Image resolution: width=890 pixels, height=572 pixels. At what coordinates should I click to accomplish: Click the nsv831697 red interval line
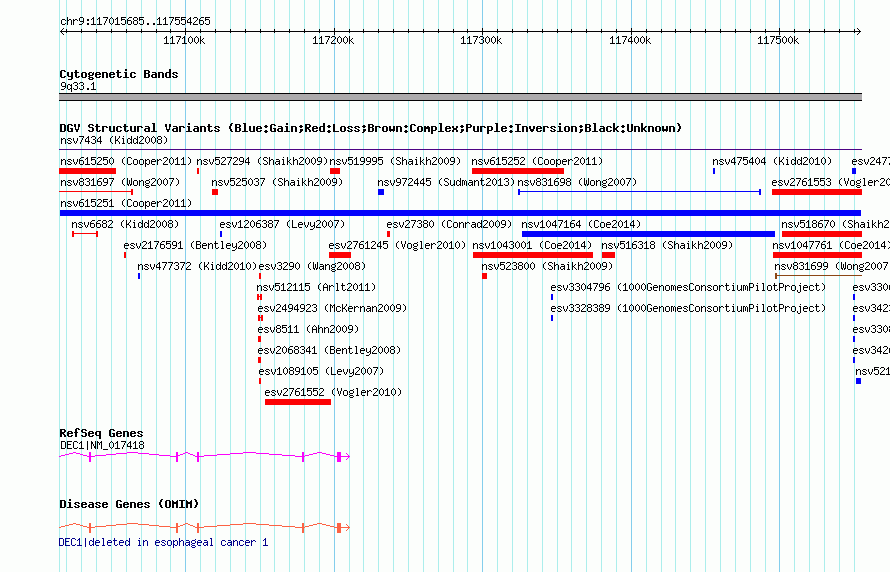point(96,192)
